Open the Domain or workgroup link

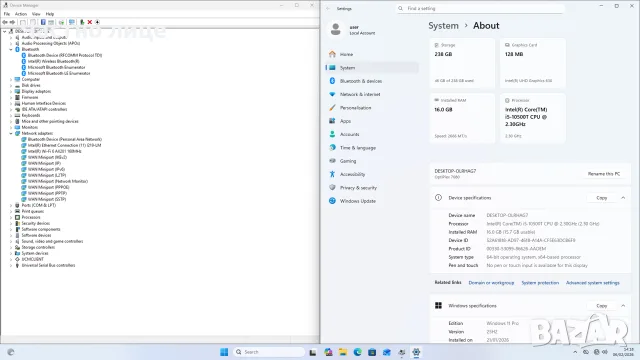click(x=491, y=282)
